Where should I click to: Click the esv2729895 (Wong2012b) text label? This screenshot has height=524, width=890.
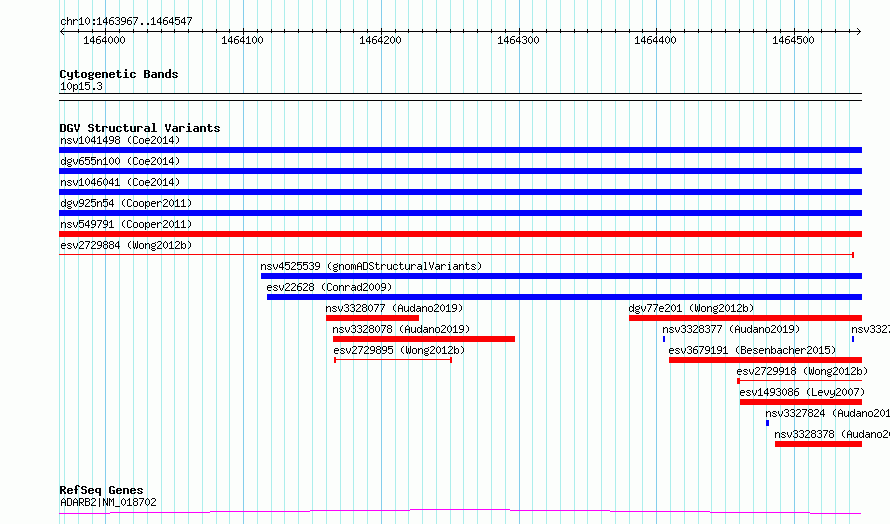399,350
